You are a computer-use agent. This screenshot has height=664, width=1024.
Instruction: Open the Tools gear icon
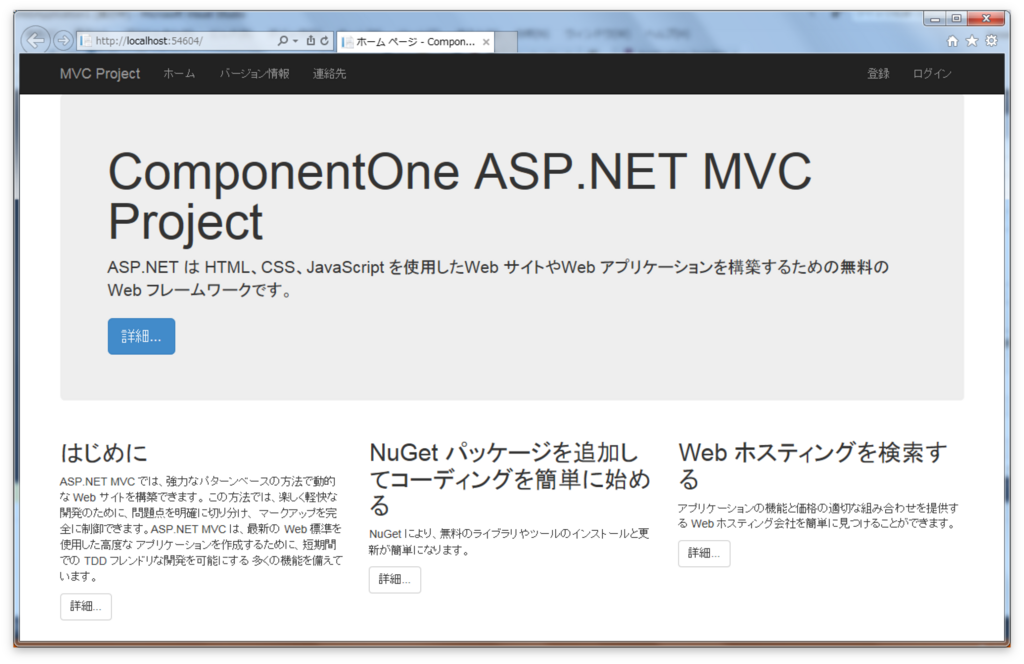[991, 41]
